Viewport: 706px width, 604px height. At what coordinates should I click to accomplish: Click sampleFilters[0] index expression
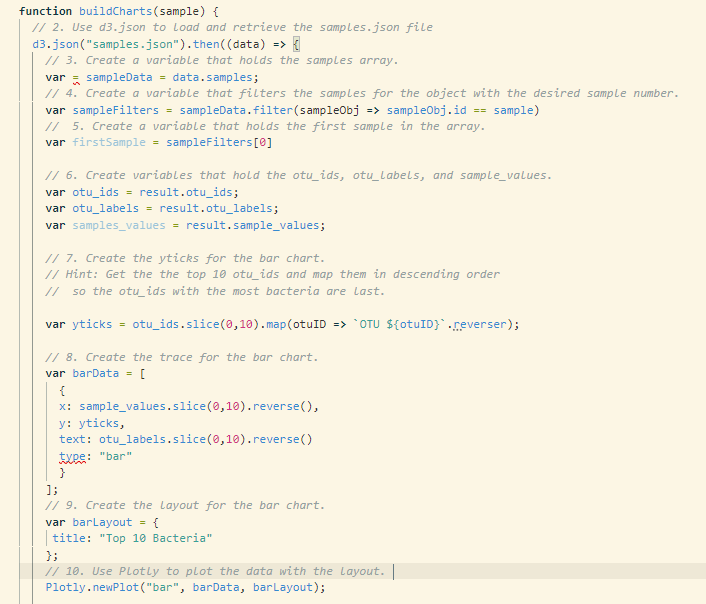(x=219, y=142)
